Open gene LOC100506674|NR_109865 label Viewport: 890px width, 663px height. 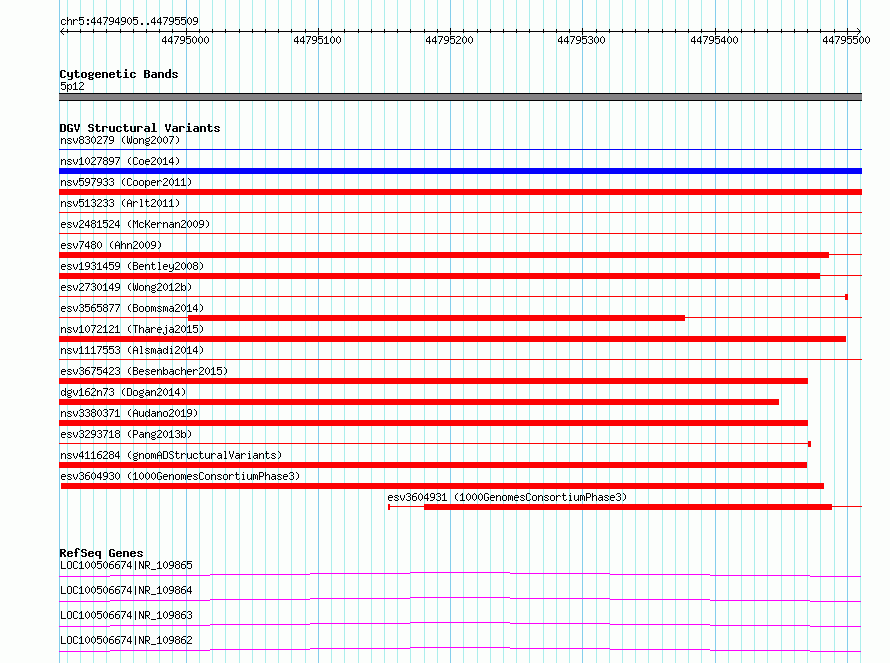click(126, 565)
